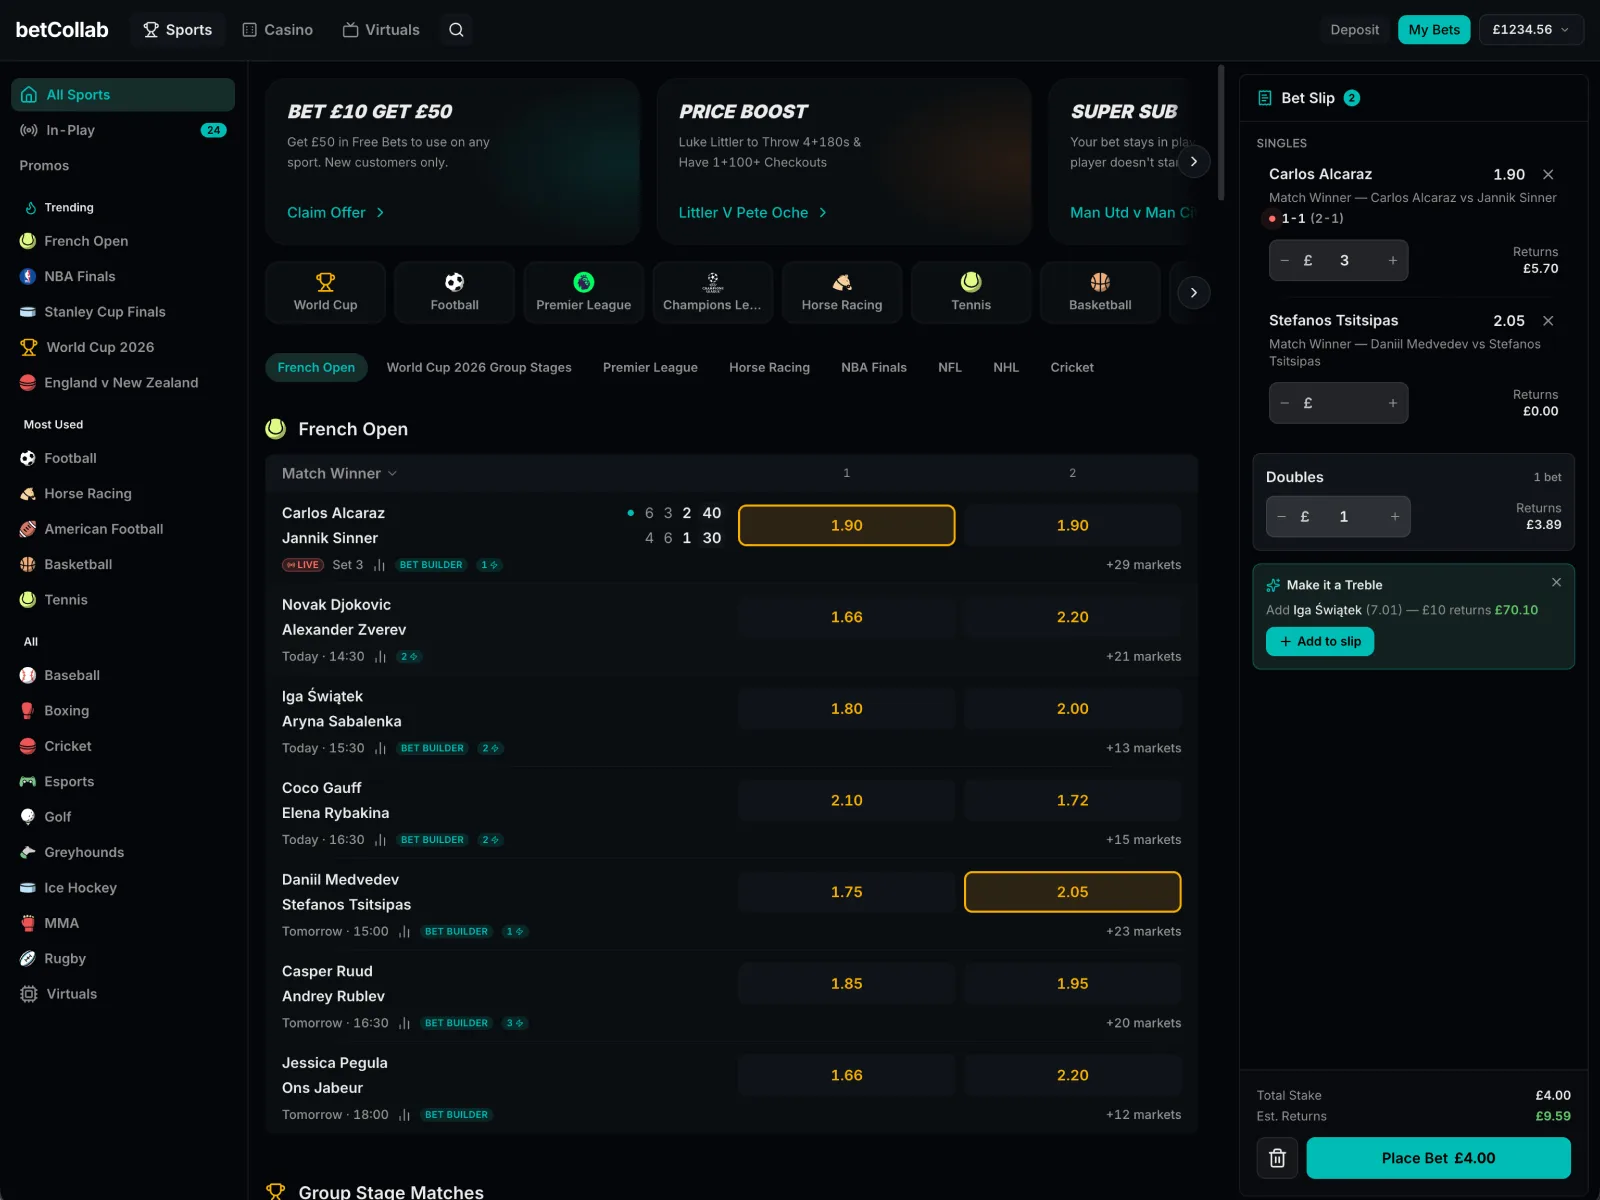Image resolution: width=1600 pixels, height=1200 pixels.
Task: Expand +13 markets for Świątek match
Action: tap(1143, 748)
